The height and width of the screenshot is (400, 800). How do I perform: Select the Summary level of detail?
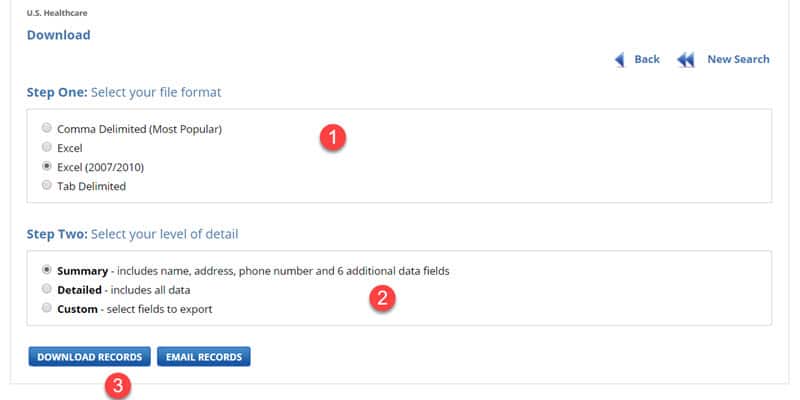pyautogui.click(x=46, y=269)
